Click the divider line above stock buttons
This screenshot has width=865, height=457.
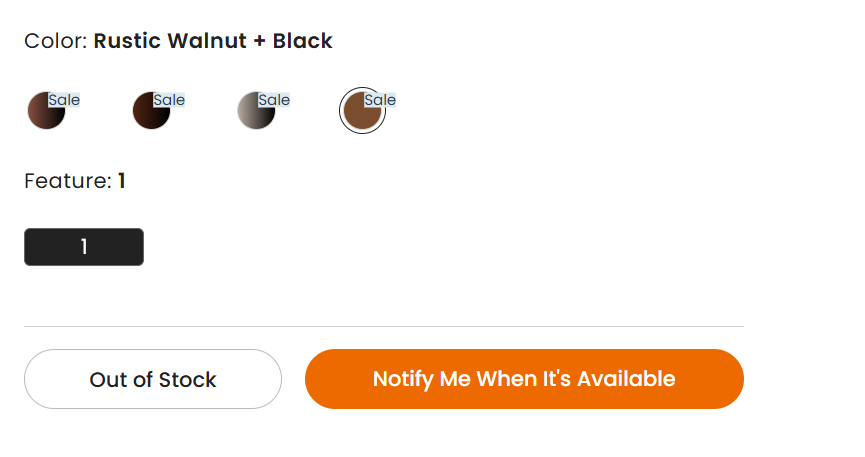pos(384,326)
